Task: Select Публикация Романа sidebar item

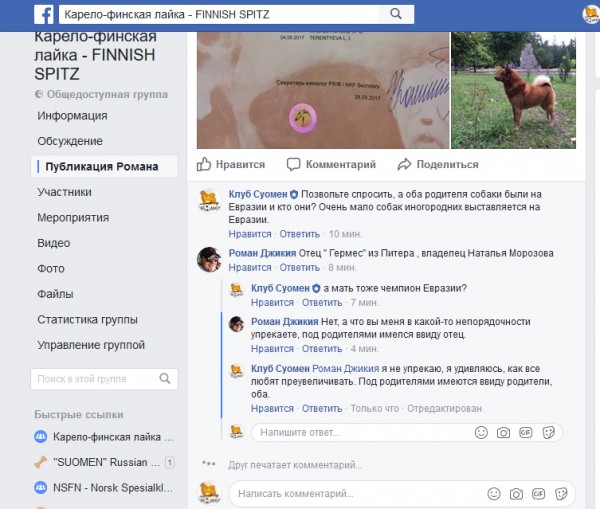Action: (104, 166)
